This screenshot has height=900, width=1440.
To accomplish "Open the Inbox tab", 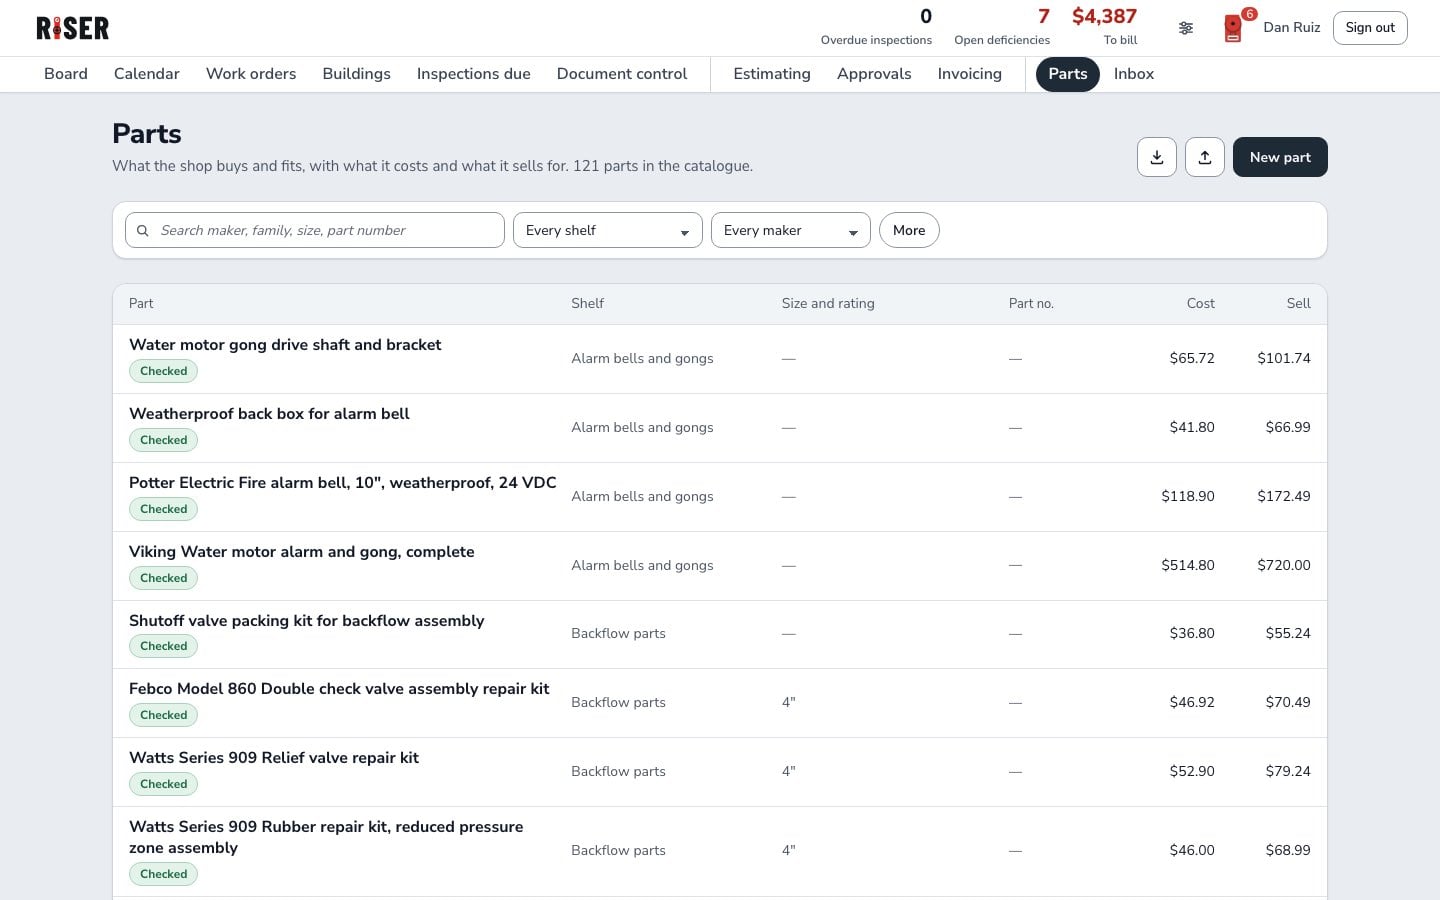I will point(1134,74).
